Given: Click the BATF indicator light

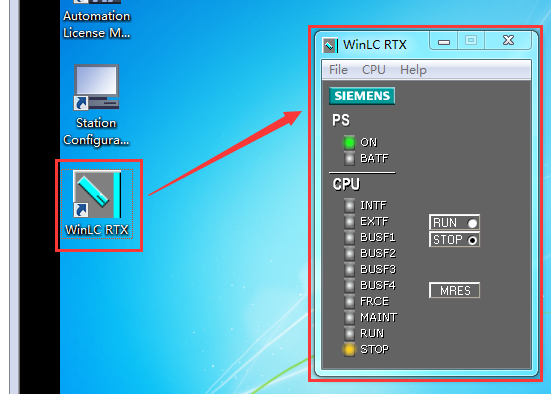Looking at the screenshot, I should coord(349,159).
